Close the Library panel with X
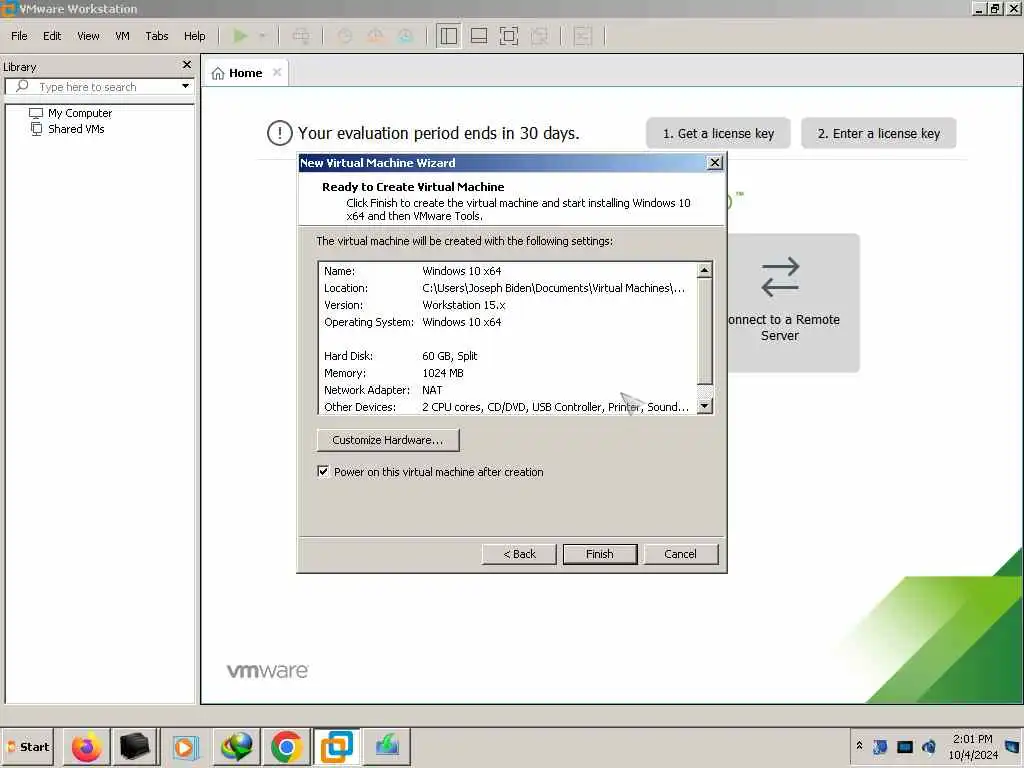Image resolution: width=1024 pixels, height=768 pixels. pos(187,65)
